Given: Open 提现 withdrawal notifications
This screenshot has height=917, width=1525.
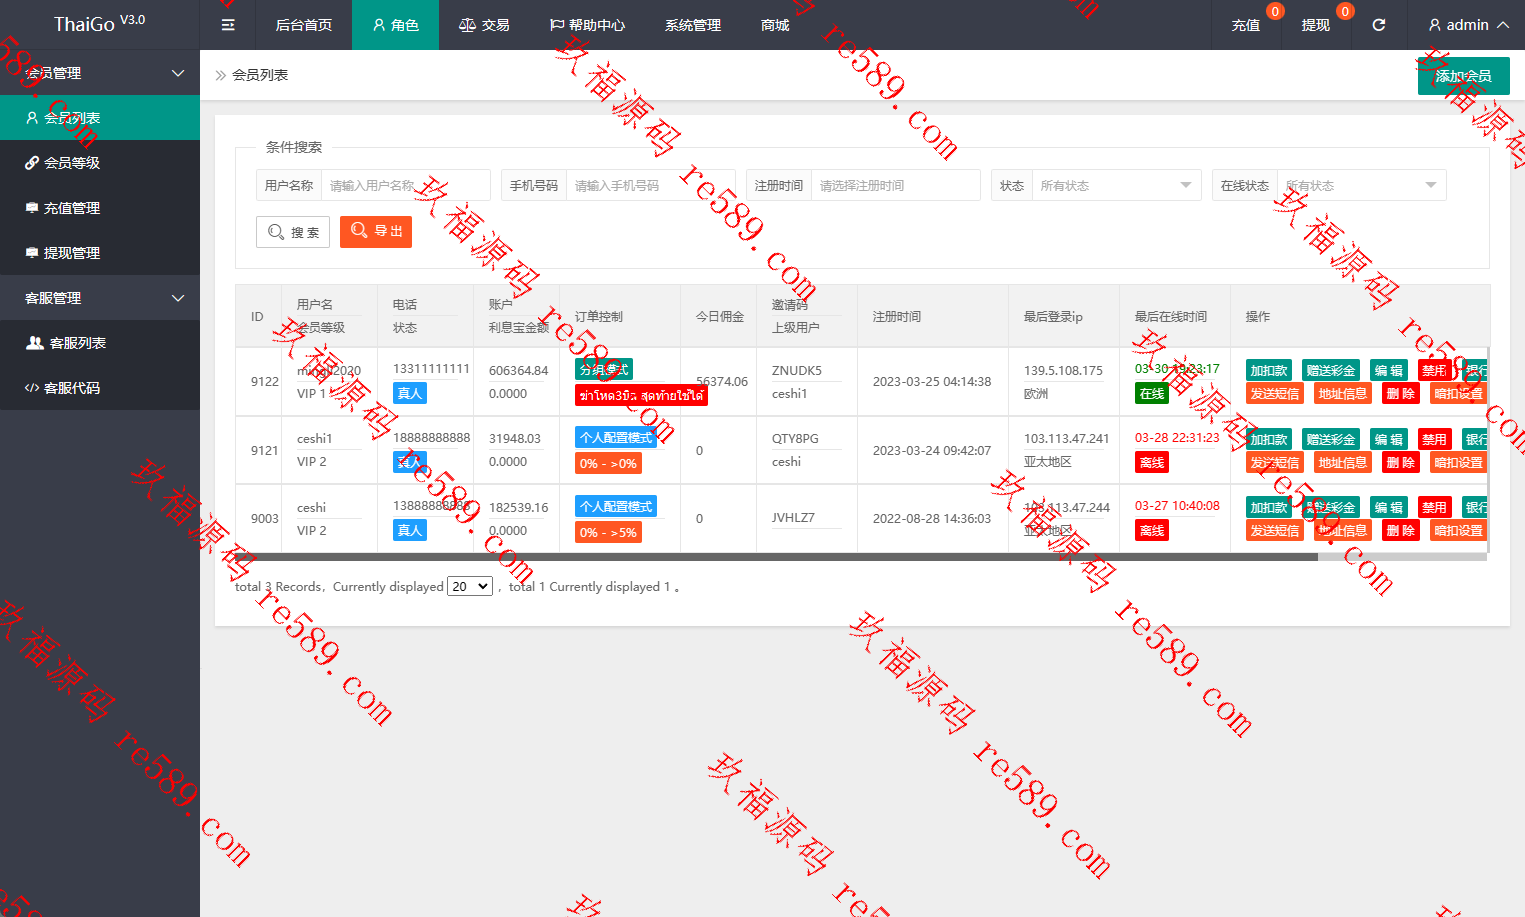Looking at the screenshot, I should point(1316,25).
